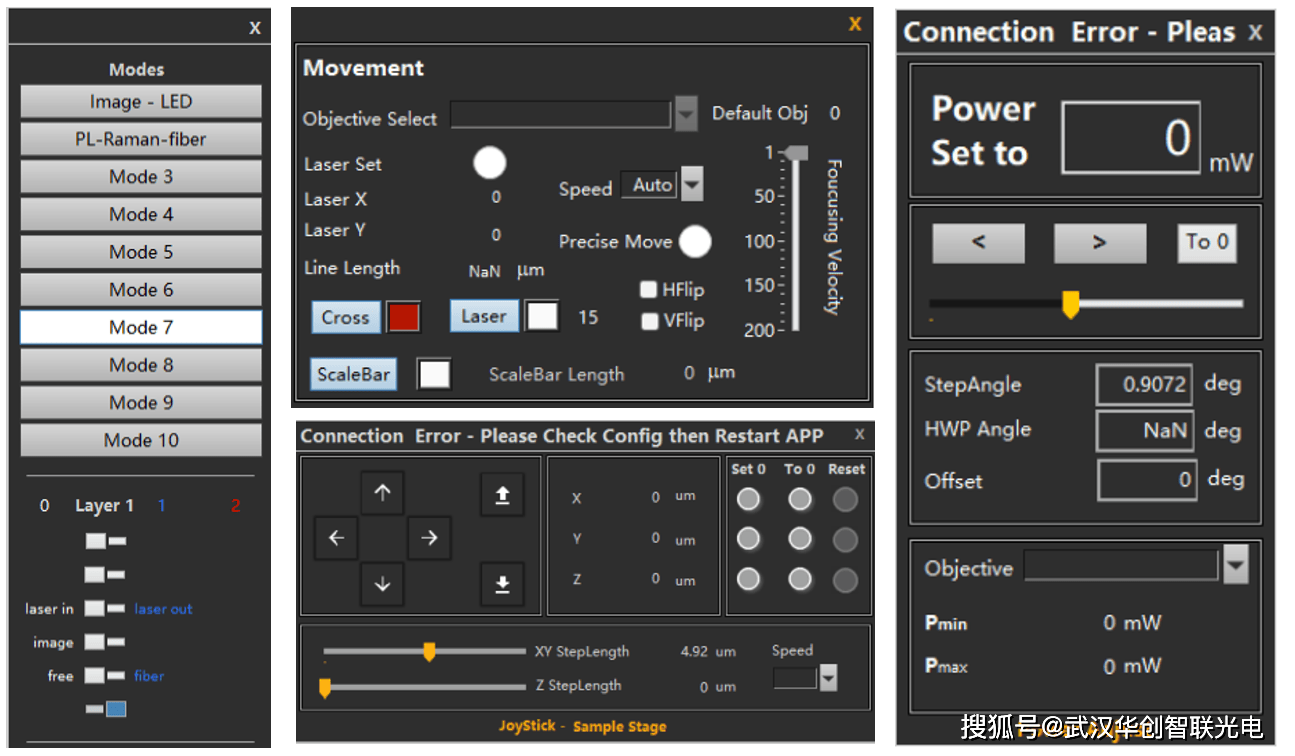The height and width of the screenshot is (756, 1295).
Task: Enable the VFlip checkbox
Action: click(650, 321)
